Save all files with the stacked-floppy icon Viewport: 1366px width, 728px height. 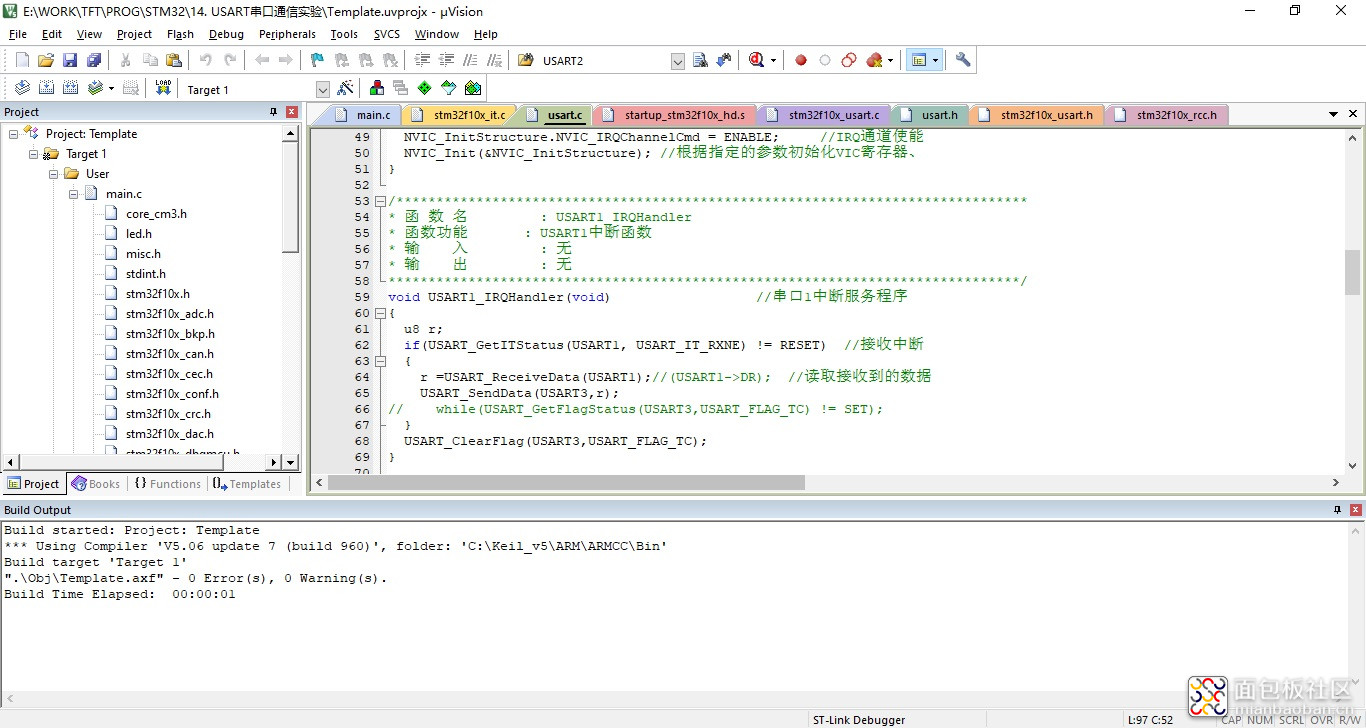point(94,60)
